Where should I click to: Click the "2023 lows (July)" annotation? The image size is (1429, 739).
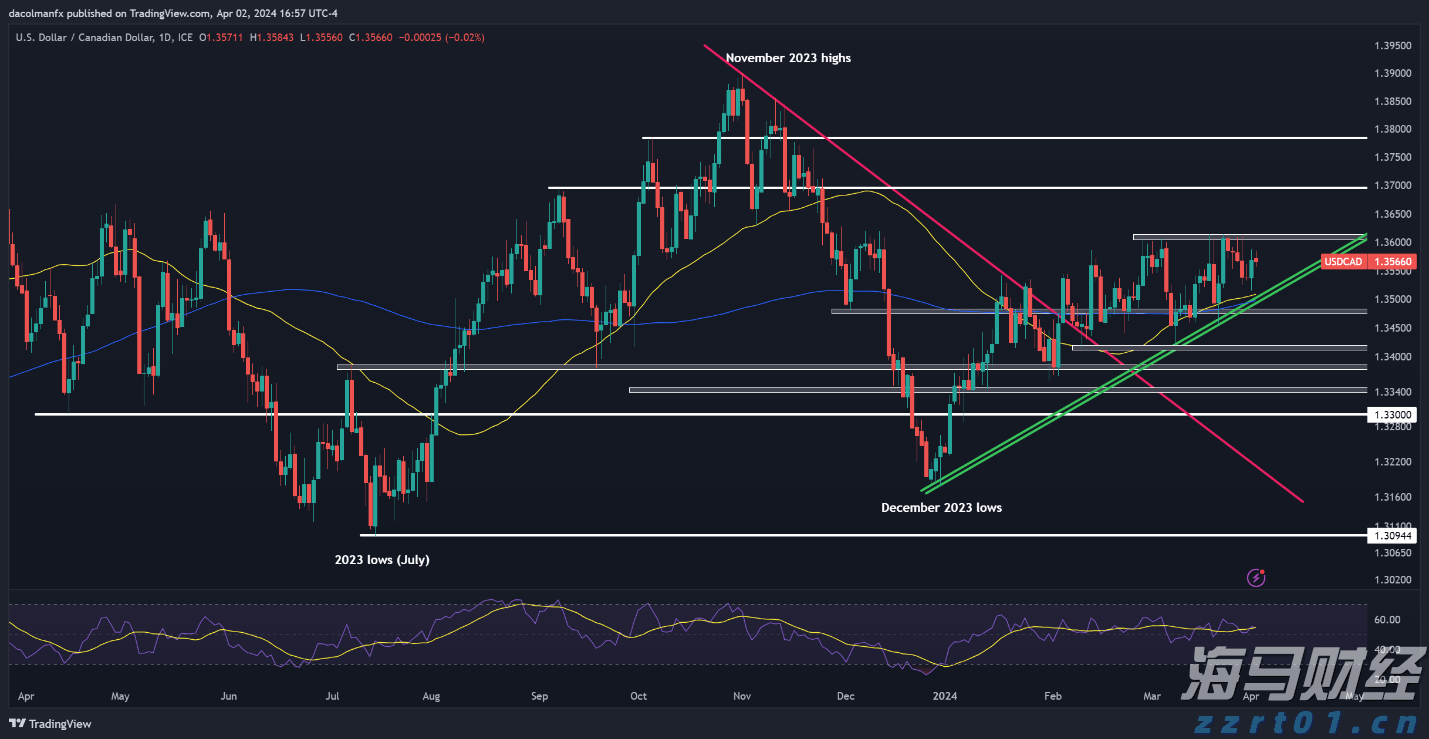382,560
